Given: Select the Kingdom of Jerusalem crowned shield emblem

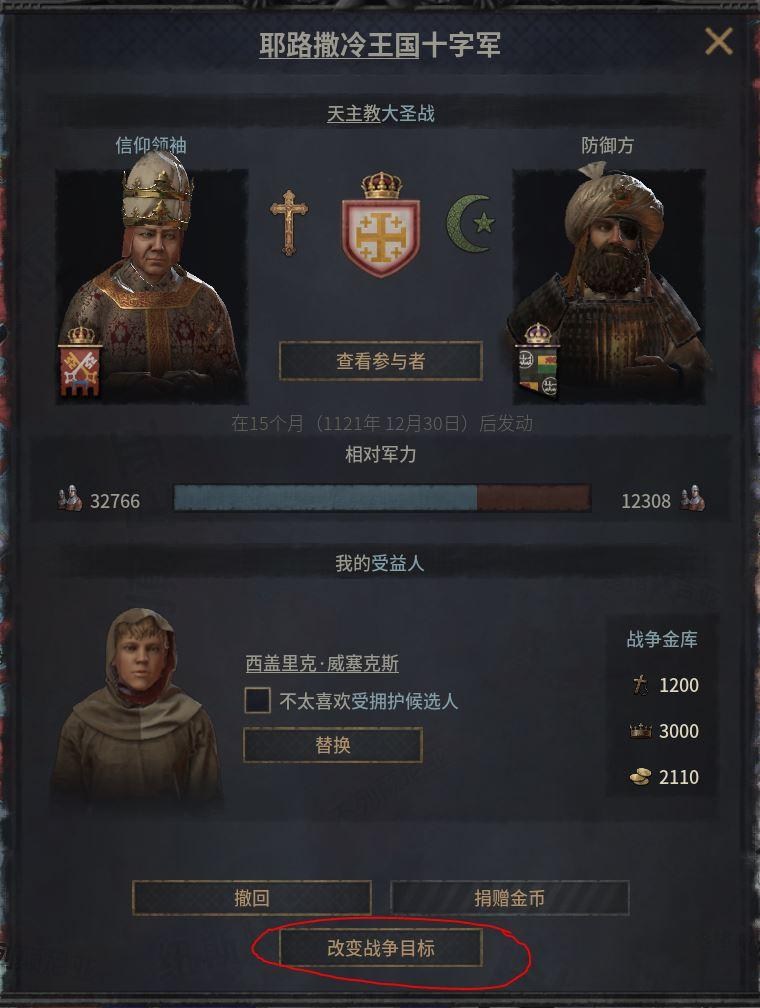Looking at the screenshot, I should tap(381, 224).
